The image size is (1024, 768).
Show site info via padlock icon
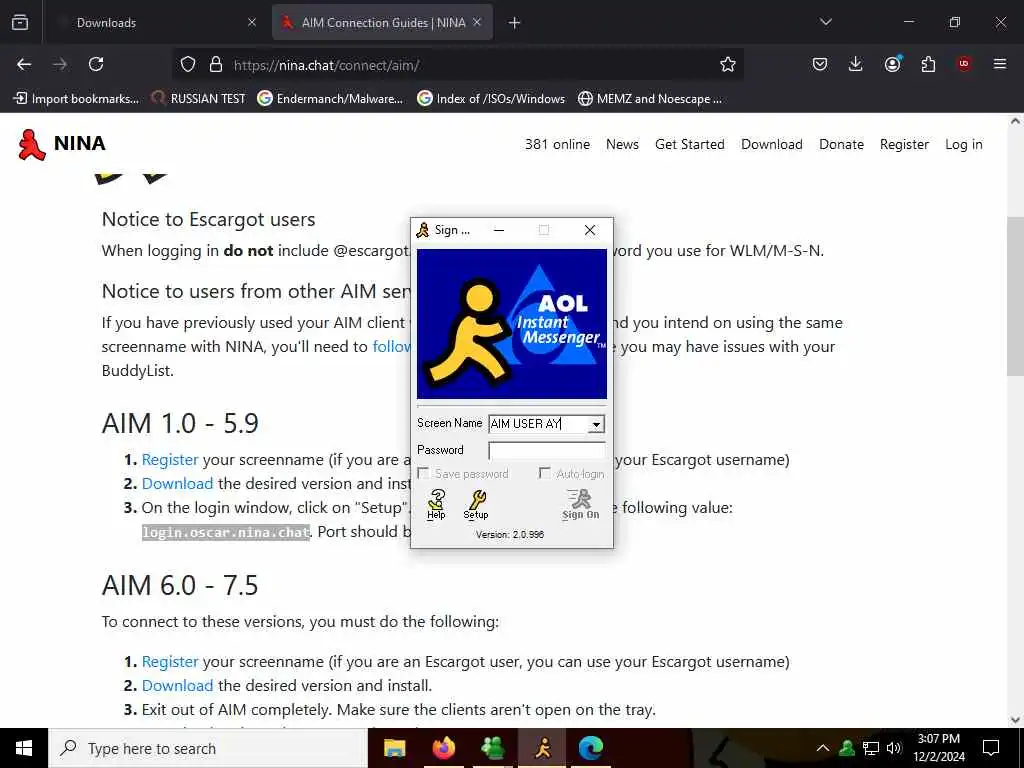point(216,64)
